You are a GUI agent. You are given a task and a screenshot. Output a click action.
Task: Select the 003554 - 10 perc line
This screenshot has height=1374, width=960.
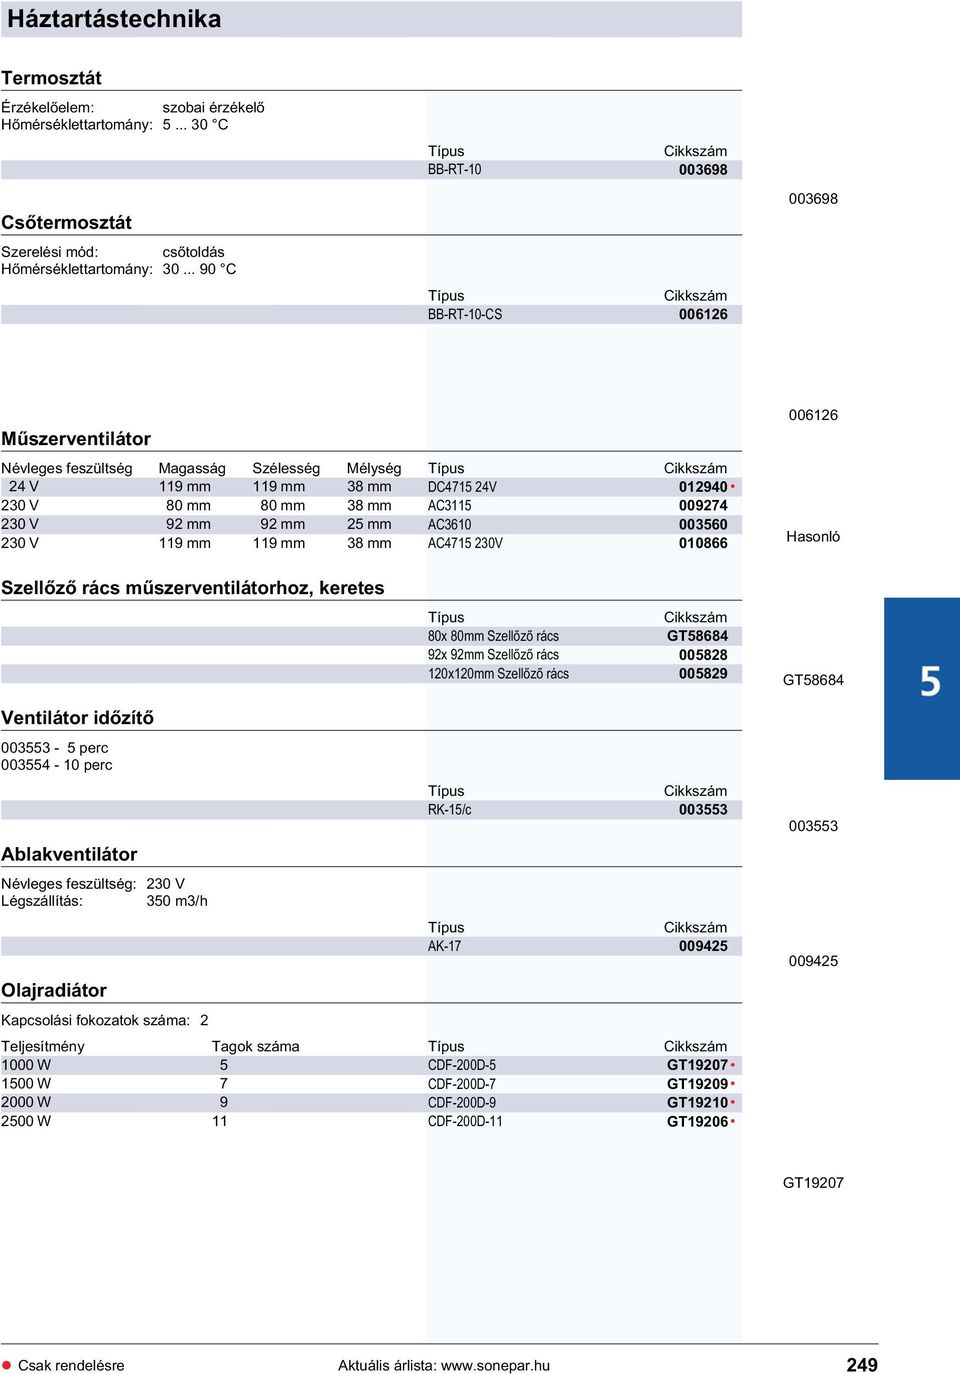coord(57,765)
